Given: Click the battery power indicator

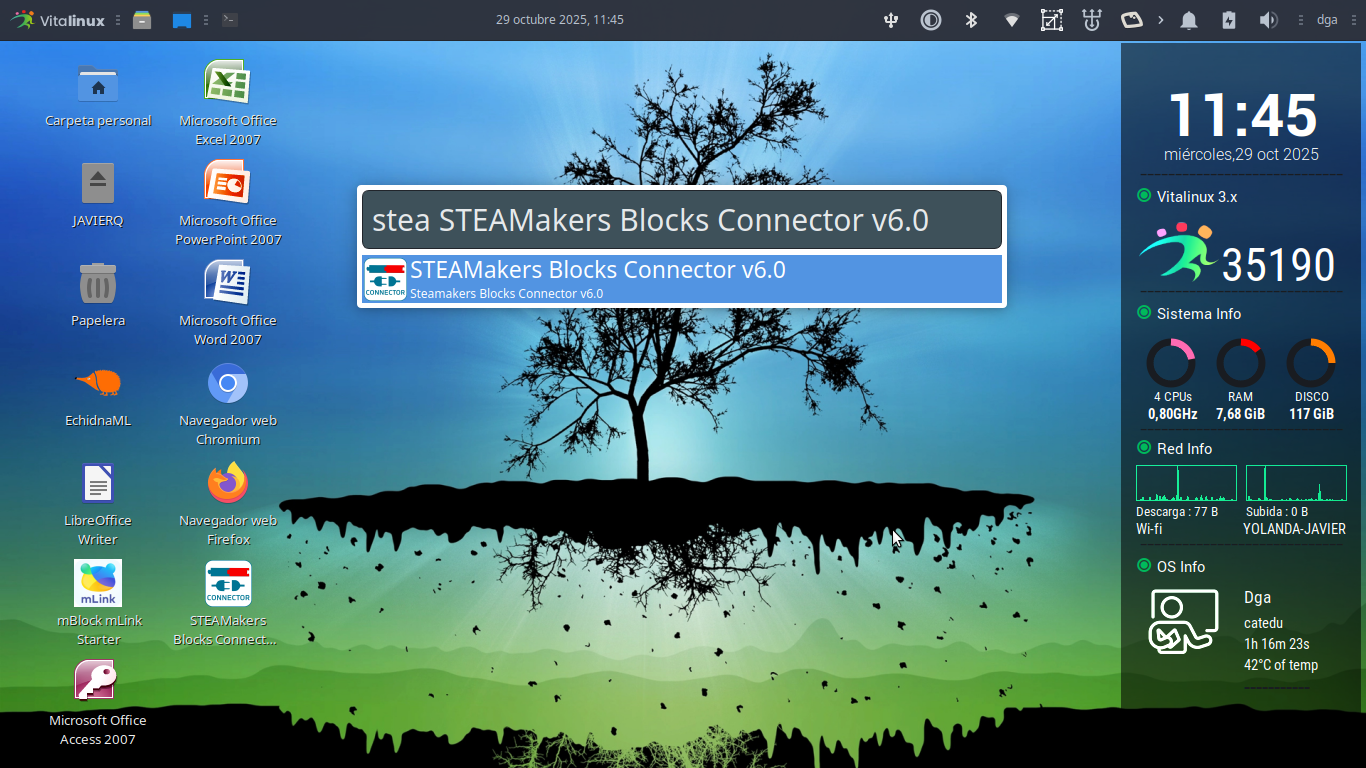Looking at the screenshot, I should (x=1229, y=20).
